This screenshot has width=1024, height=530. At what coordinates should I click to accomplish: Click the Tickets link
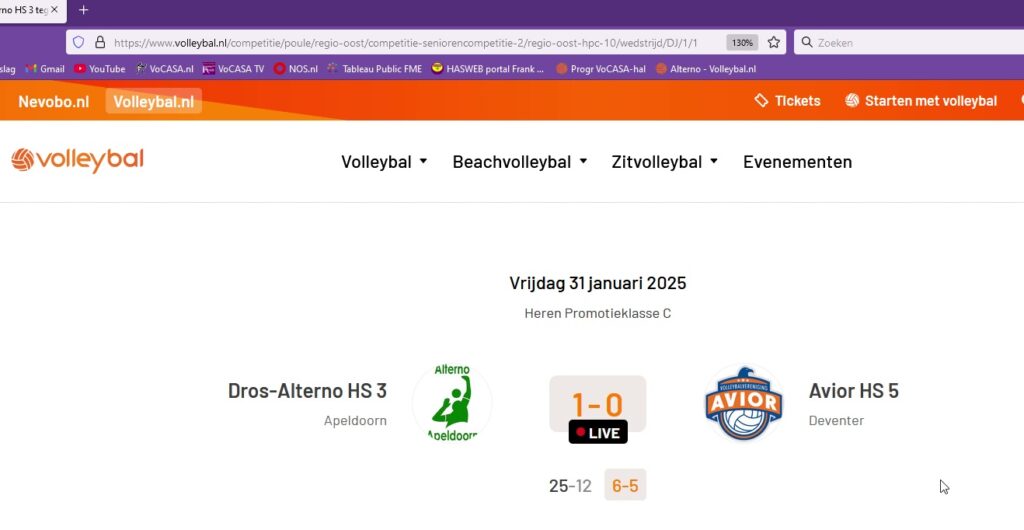click(787, 101)
